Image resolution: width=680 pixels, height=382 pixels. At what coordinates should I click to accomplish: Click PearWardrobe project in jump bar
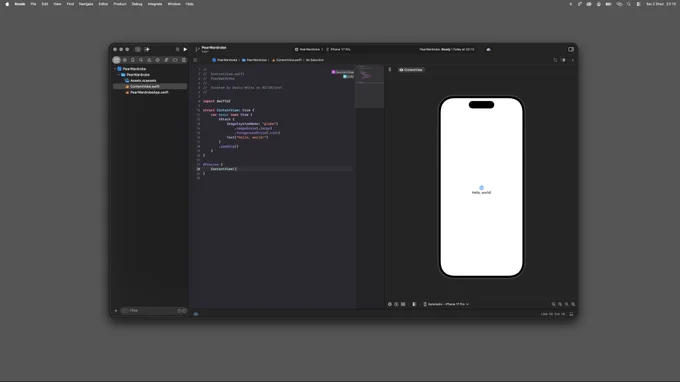225,60
